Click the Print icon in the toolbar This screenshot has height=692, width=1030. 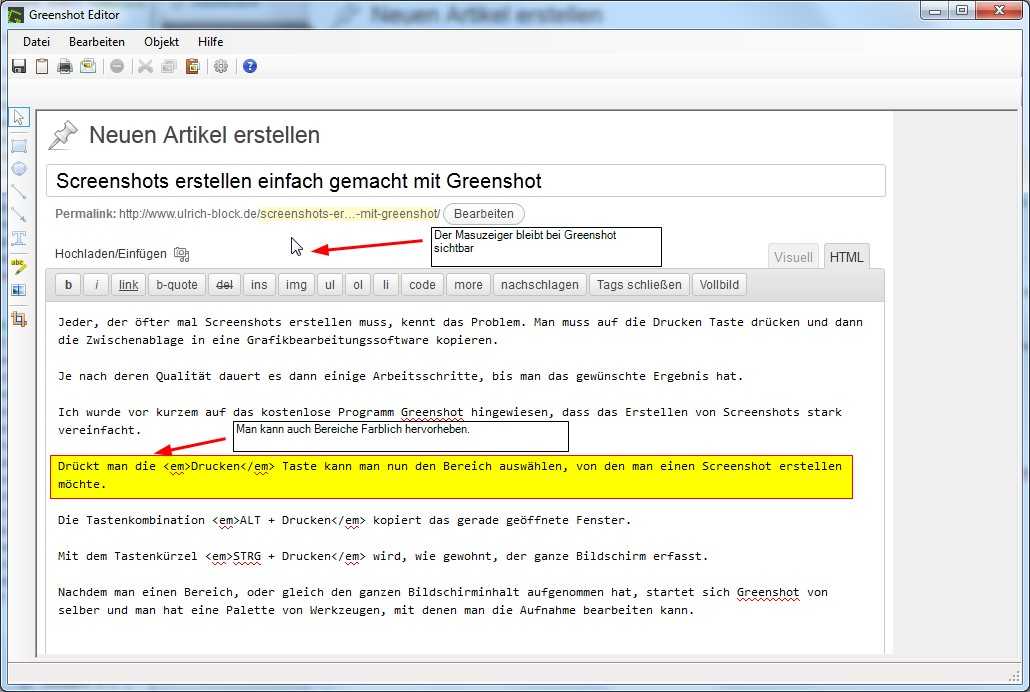click(64, 66)
